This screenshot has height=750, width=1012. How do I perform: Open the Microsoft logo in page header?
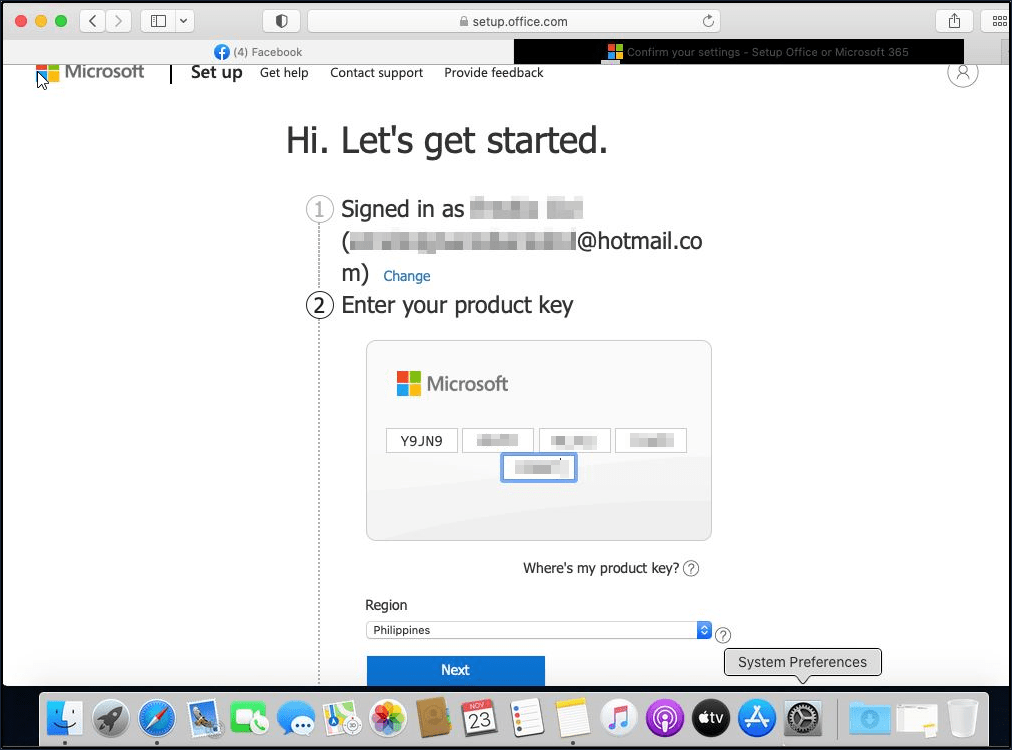pos(90,72)
